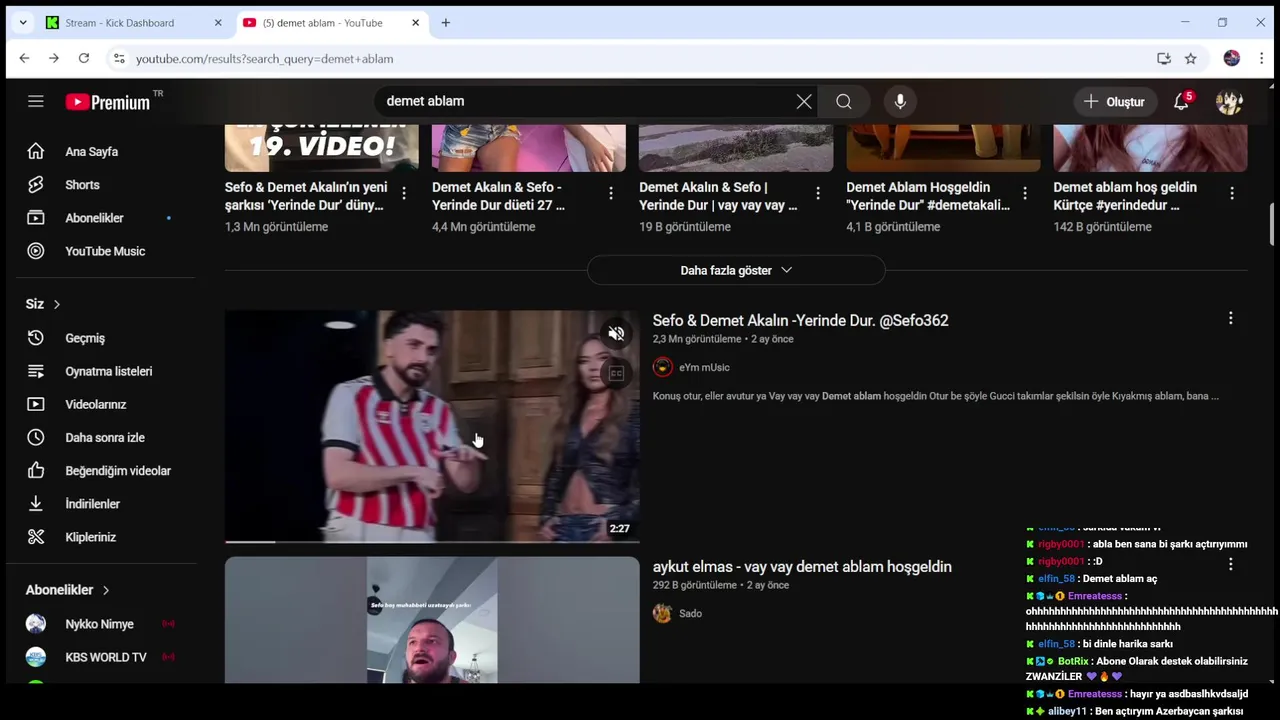Click Klipleriniz scissors icon
1280x720 pixels.
click(36, 537)
